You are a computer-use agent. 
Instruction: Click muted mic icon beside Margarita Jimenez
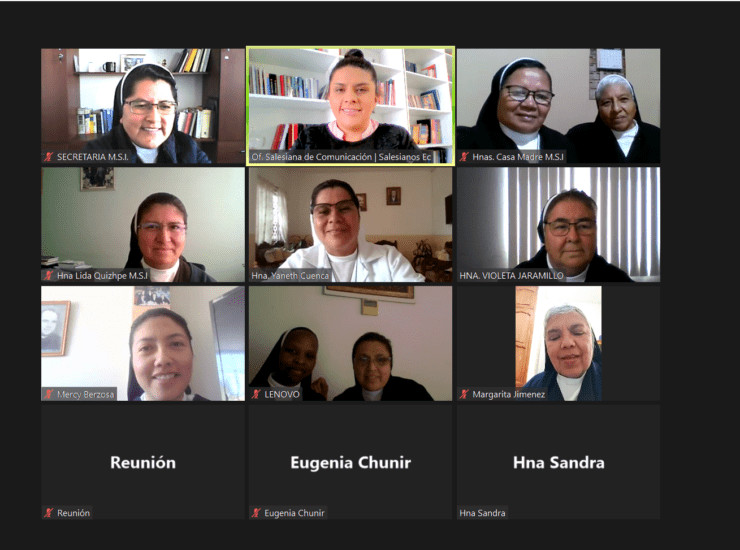(x=464, y=394)
